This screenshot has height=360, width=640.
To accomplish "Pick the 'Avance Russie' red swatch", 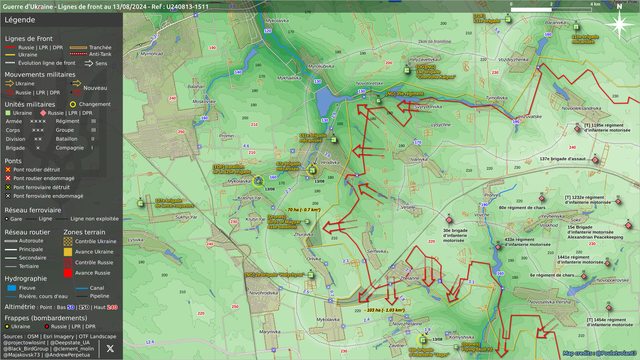I will [x=68, y=273].
